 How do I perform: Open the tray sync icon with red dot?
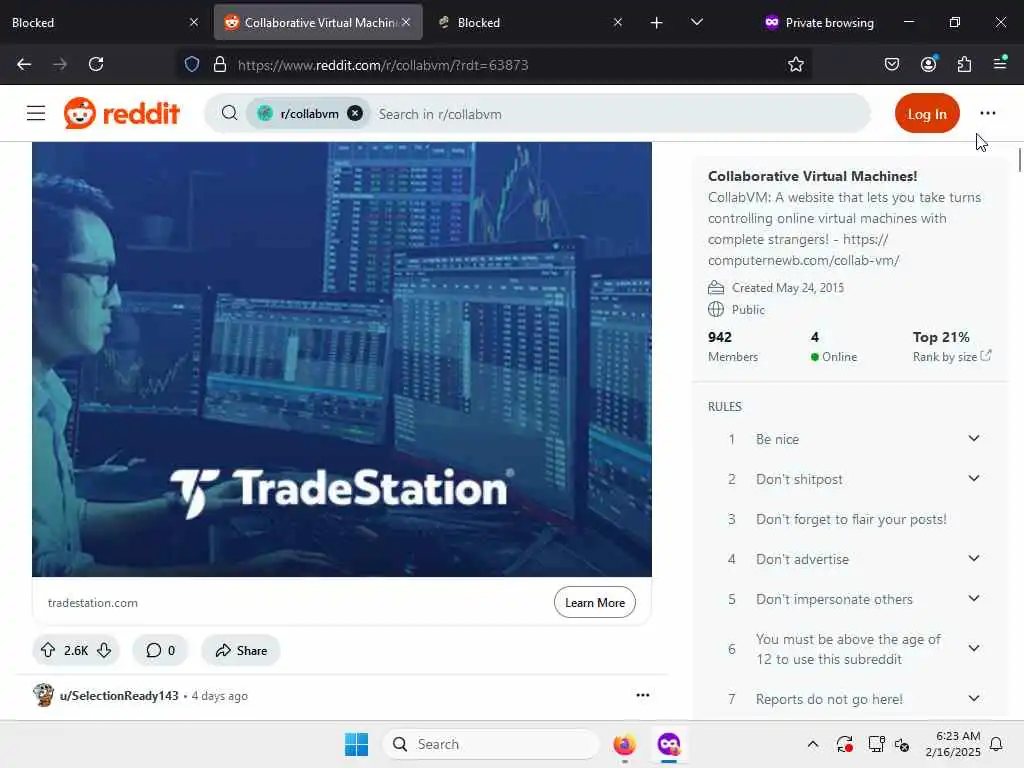click(844, 744)
